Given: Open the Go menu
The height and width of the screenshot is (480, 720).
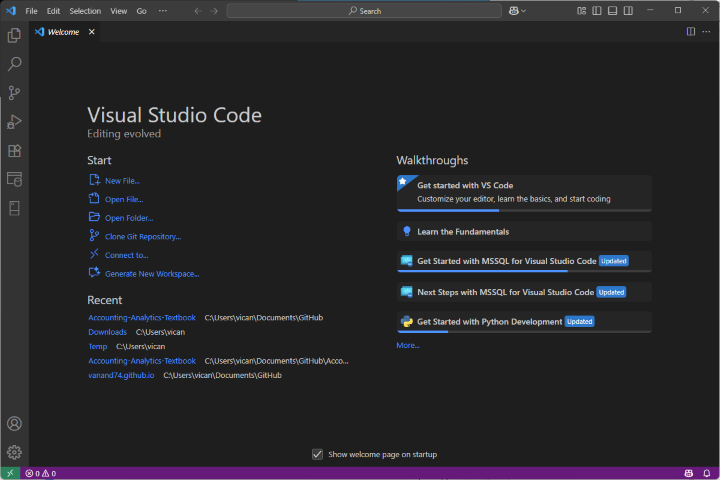Looking at the screenshot, I should point(141,11).
